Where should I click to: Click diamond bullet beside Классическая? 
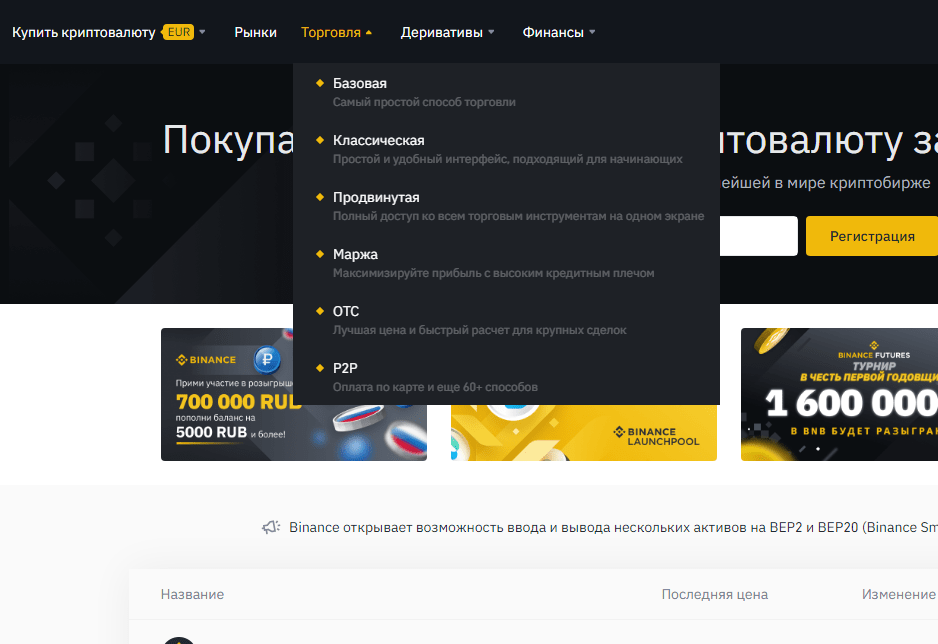[x=320, y=140]
